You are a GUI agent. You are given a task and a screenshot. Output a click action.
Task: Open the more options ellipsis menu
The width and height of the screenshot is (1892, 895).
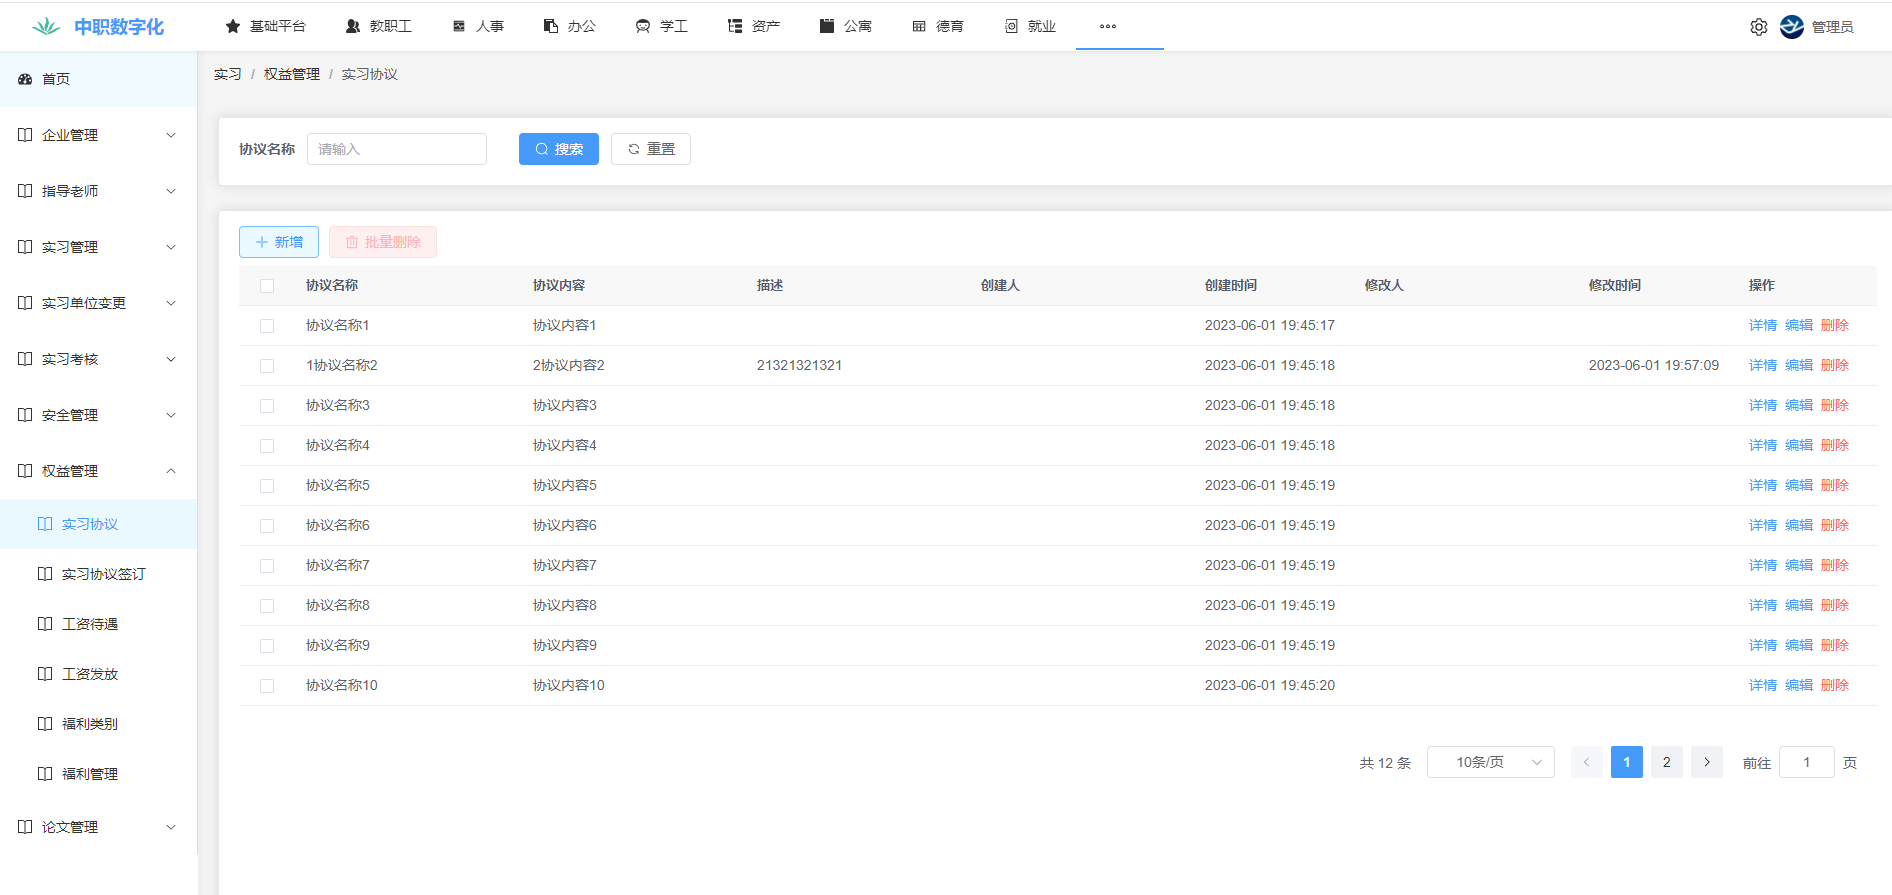pyautogui.click(x=1107, y=27)
